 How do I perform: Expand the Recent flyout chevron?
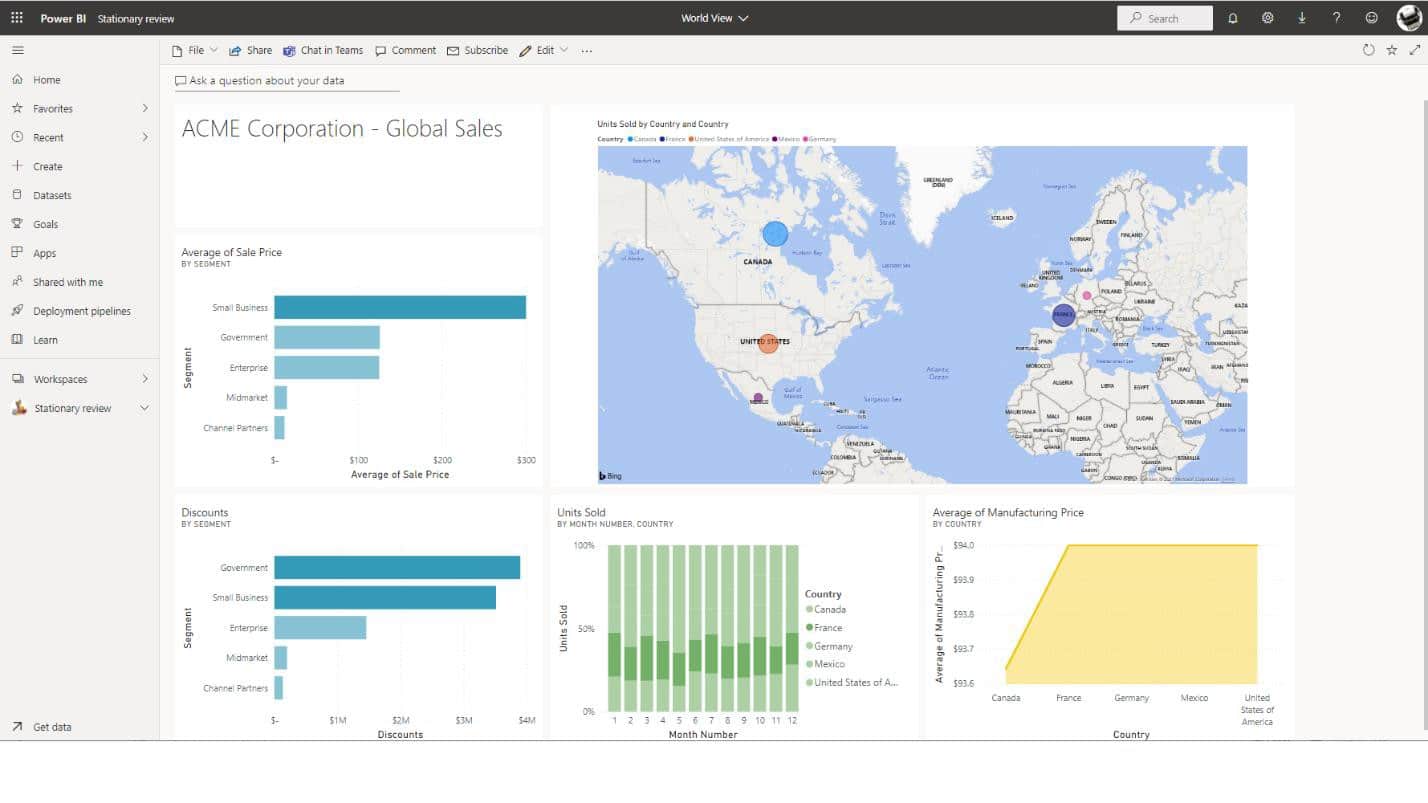(145, 137)
